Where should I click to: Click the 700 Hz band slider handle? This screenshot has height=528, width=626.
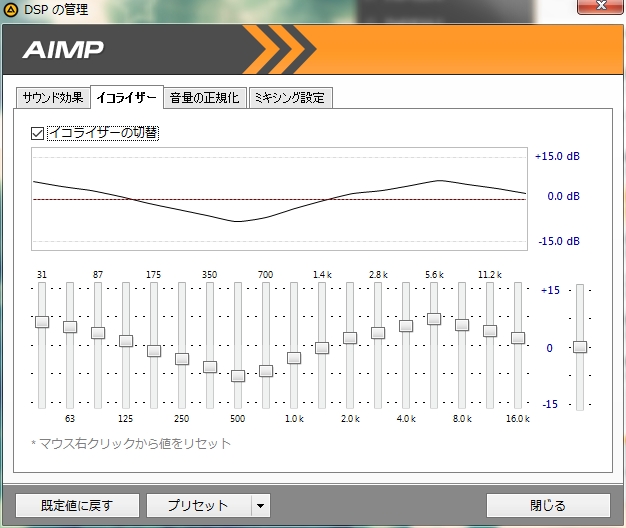click(266, 371)
